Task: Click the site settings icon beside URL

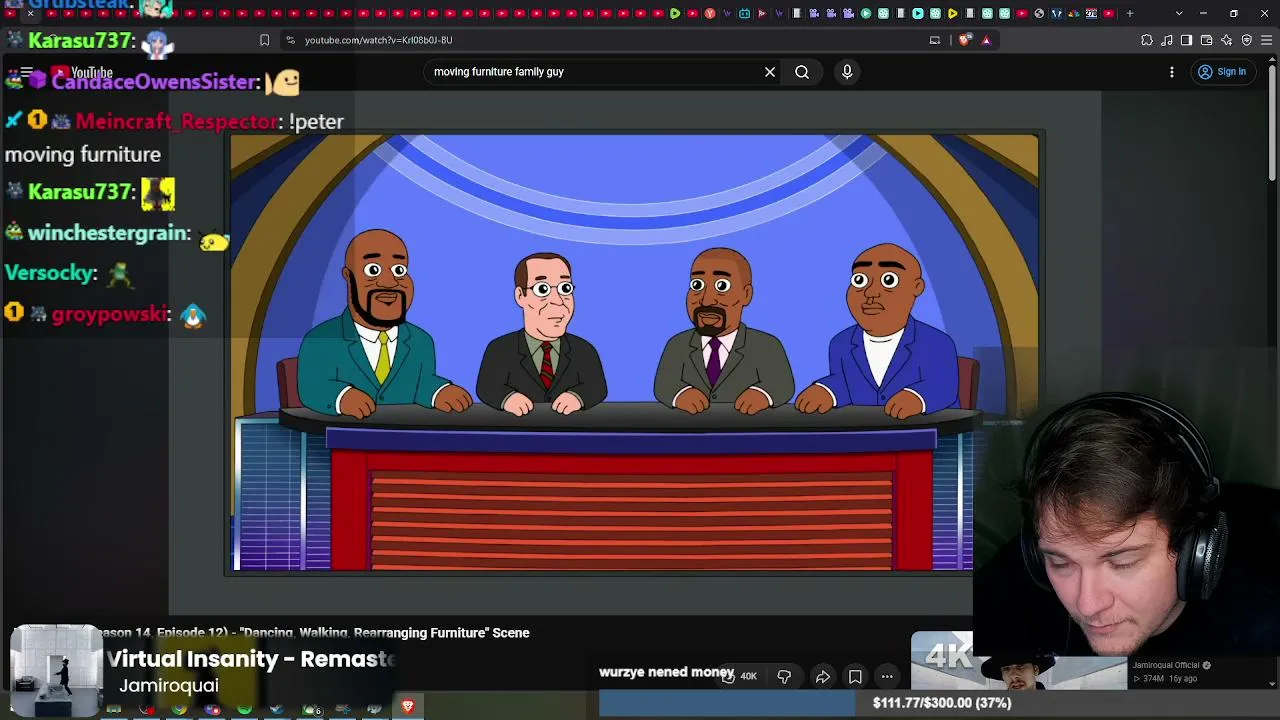Action: click(290, 40)
